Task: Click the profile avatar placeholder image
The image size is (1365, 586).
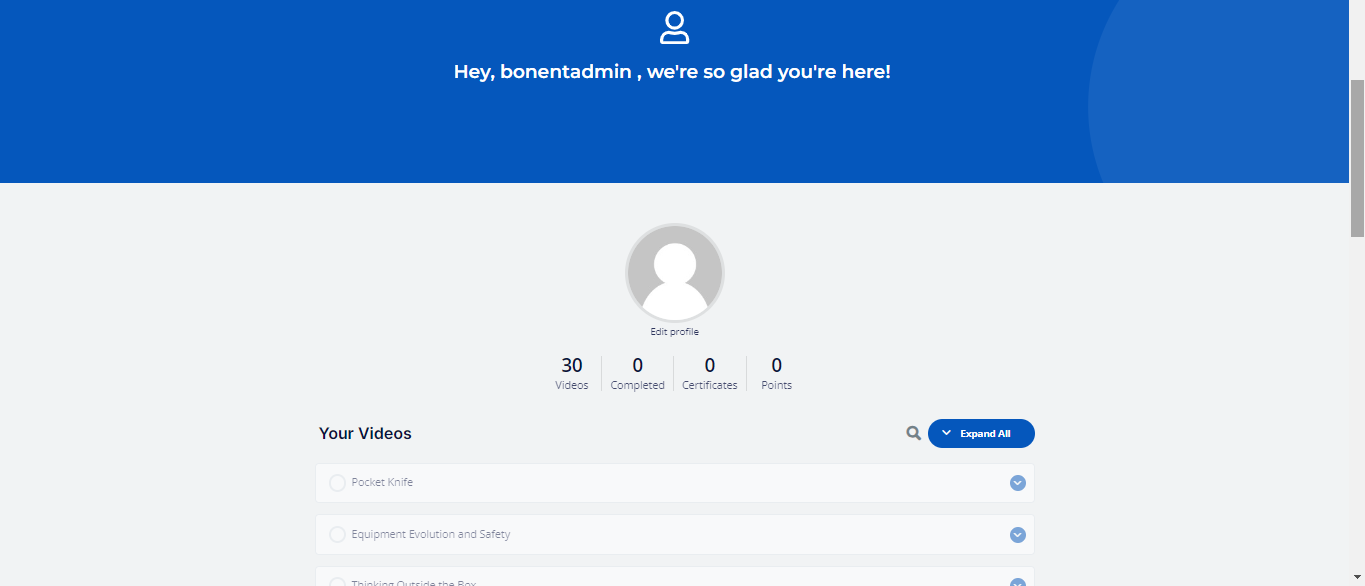Action: point(674,272)
